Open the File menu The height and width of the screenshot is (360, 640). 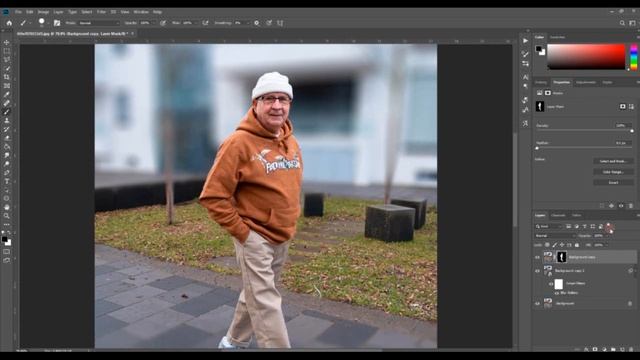pos(18,12)
